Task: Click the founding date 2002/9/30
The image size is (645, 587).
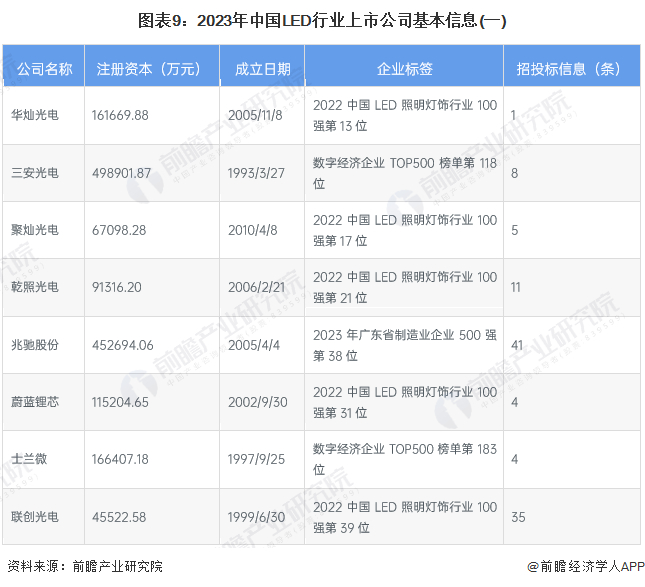Action: point(258,402)
